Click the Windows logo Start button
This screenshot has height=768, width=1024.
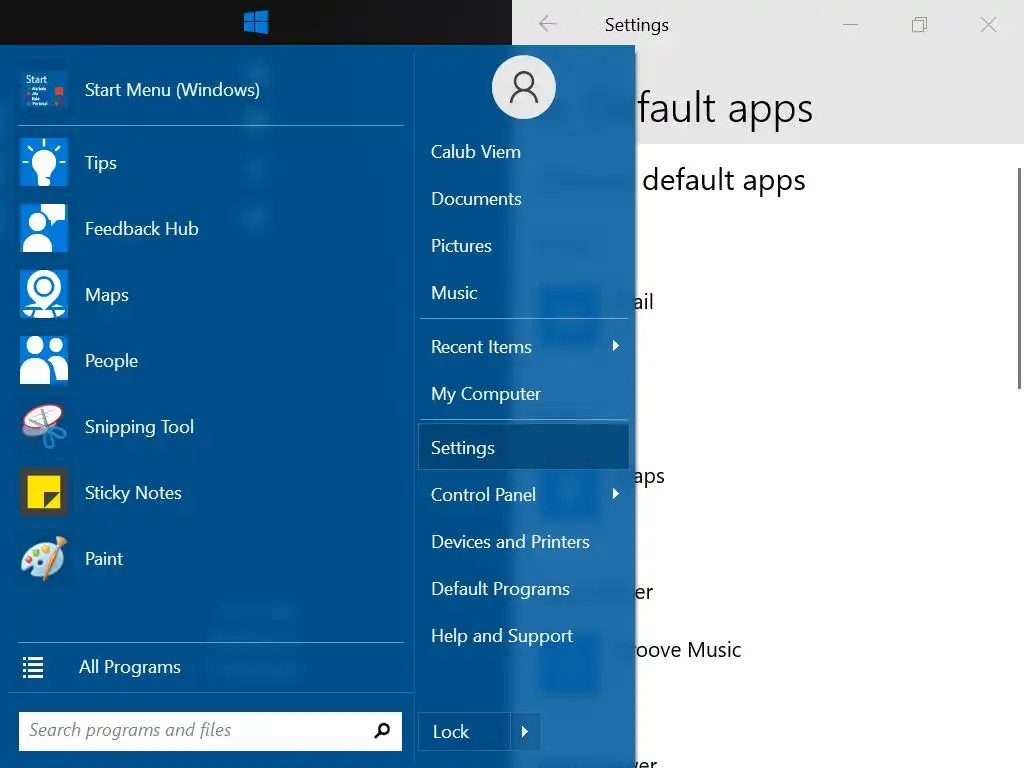pyautogui.click(x=256, y=22)
